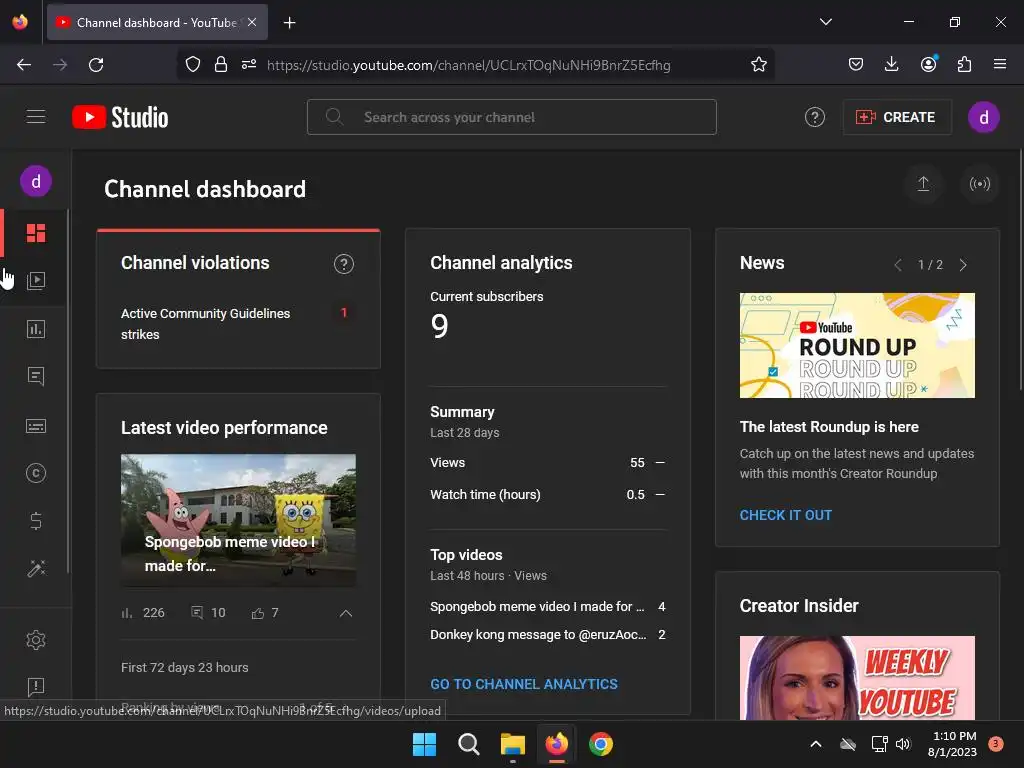Click the channel avatar in the sidebar
Viewport: 1024px width, 768px height.
(36, 181)
